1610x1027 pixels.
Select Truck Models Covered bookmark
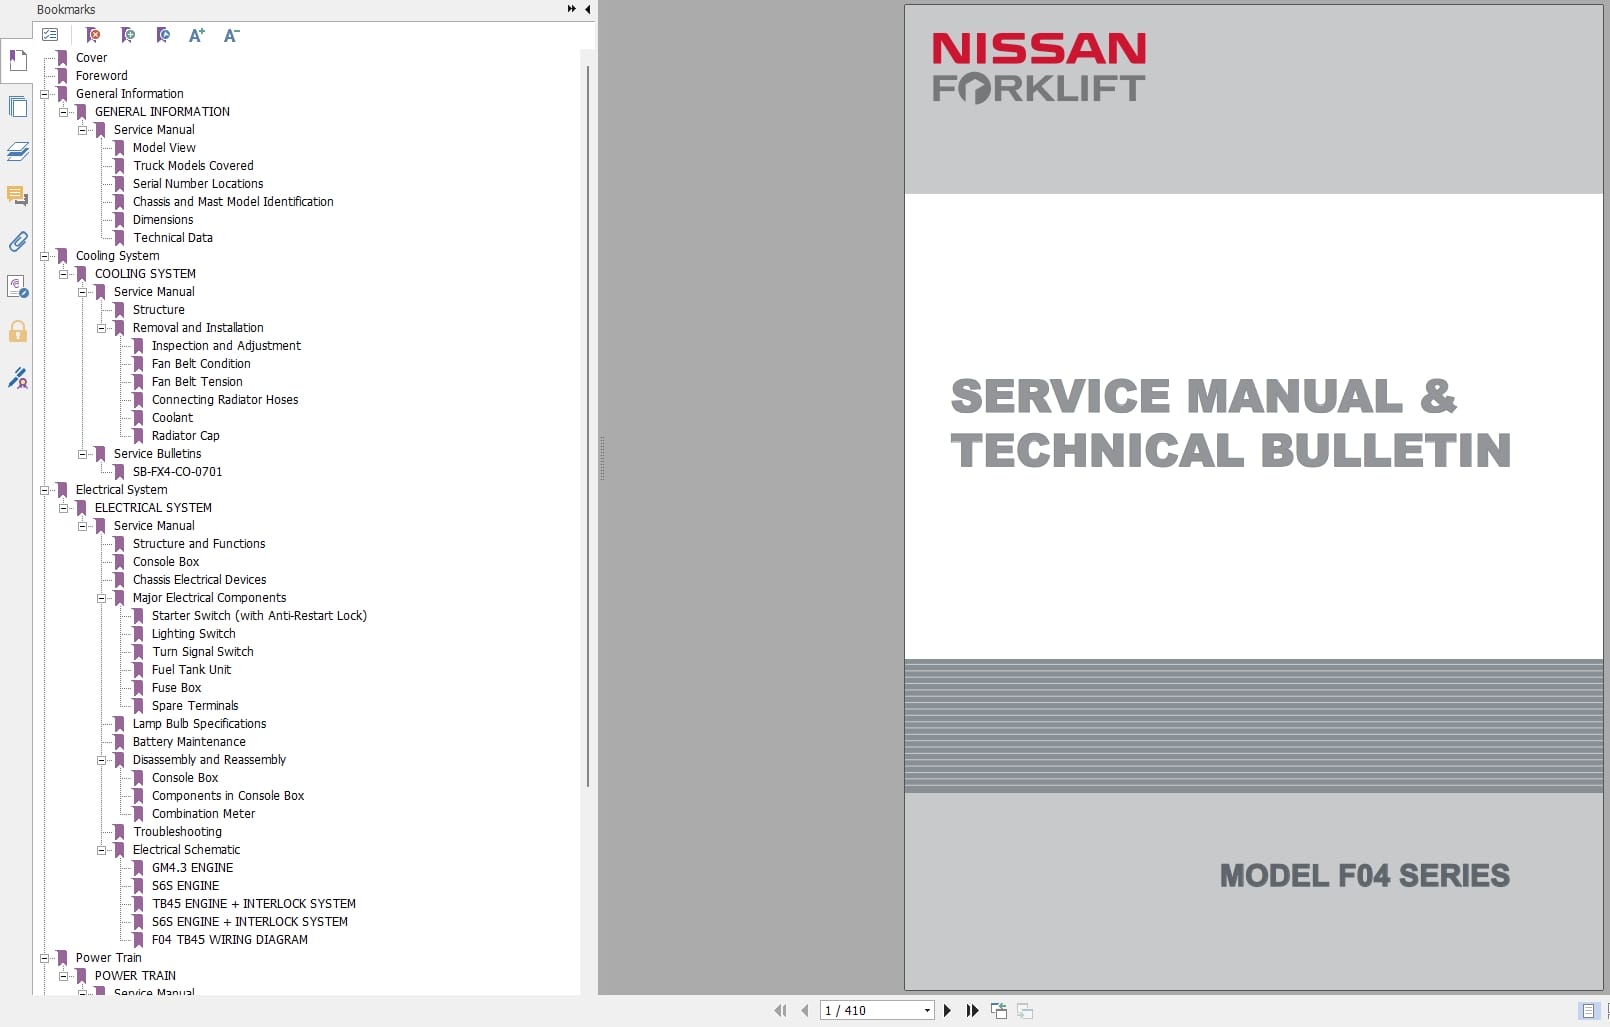(x=193, y=166)
